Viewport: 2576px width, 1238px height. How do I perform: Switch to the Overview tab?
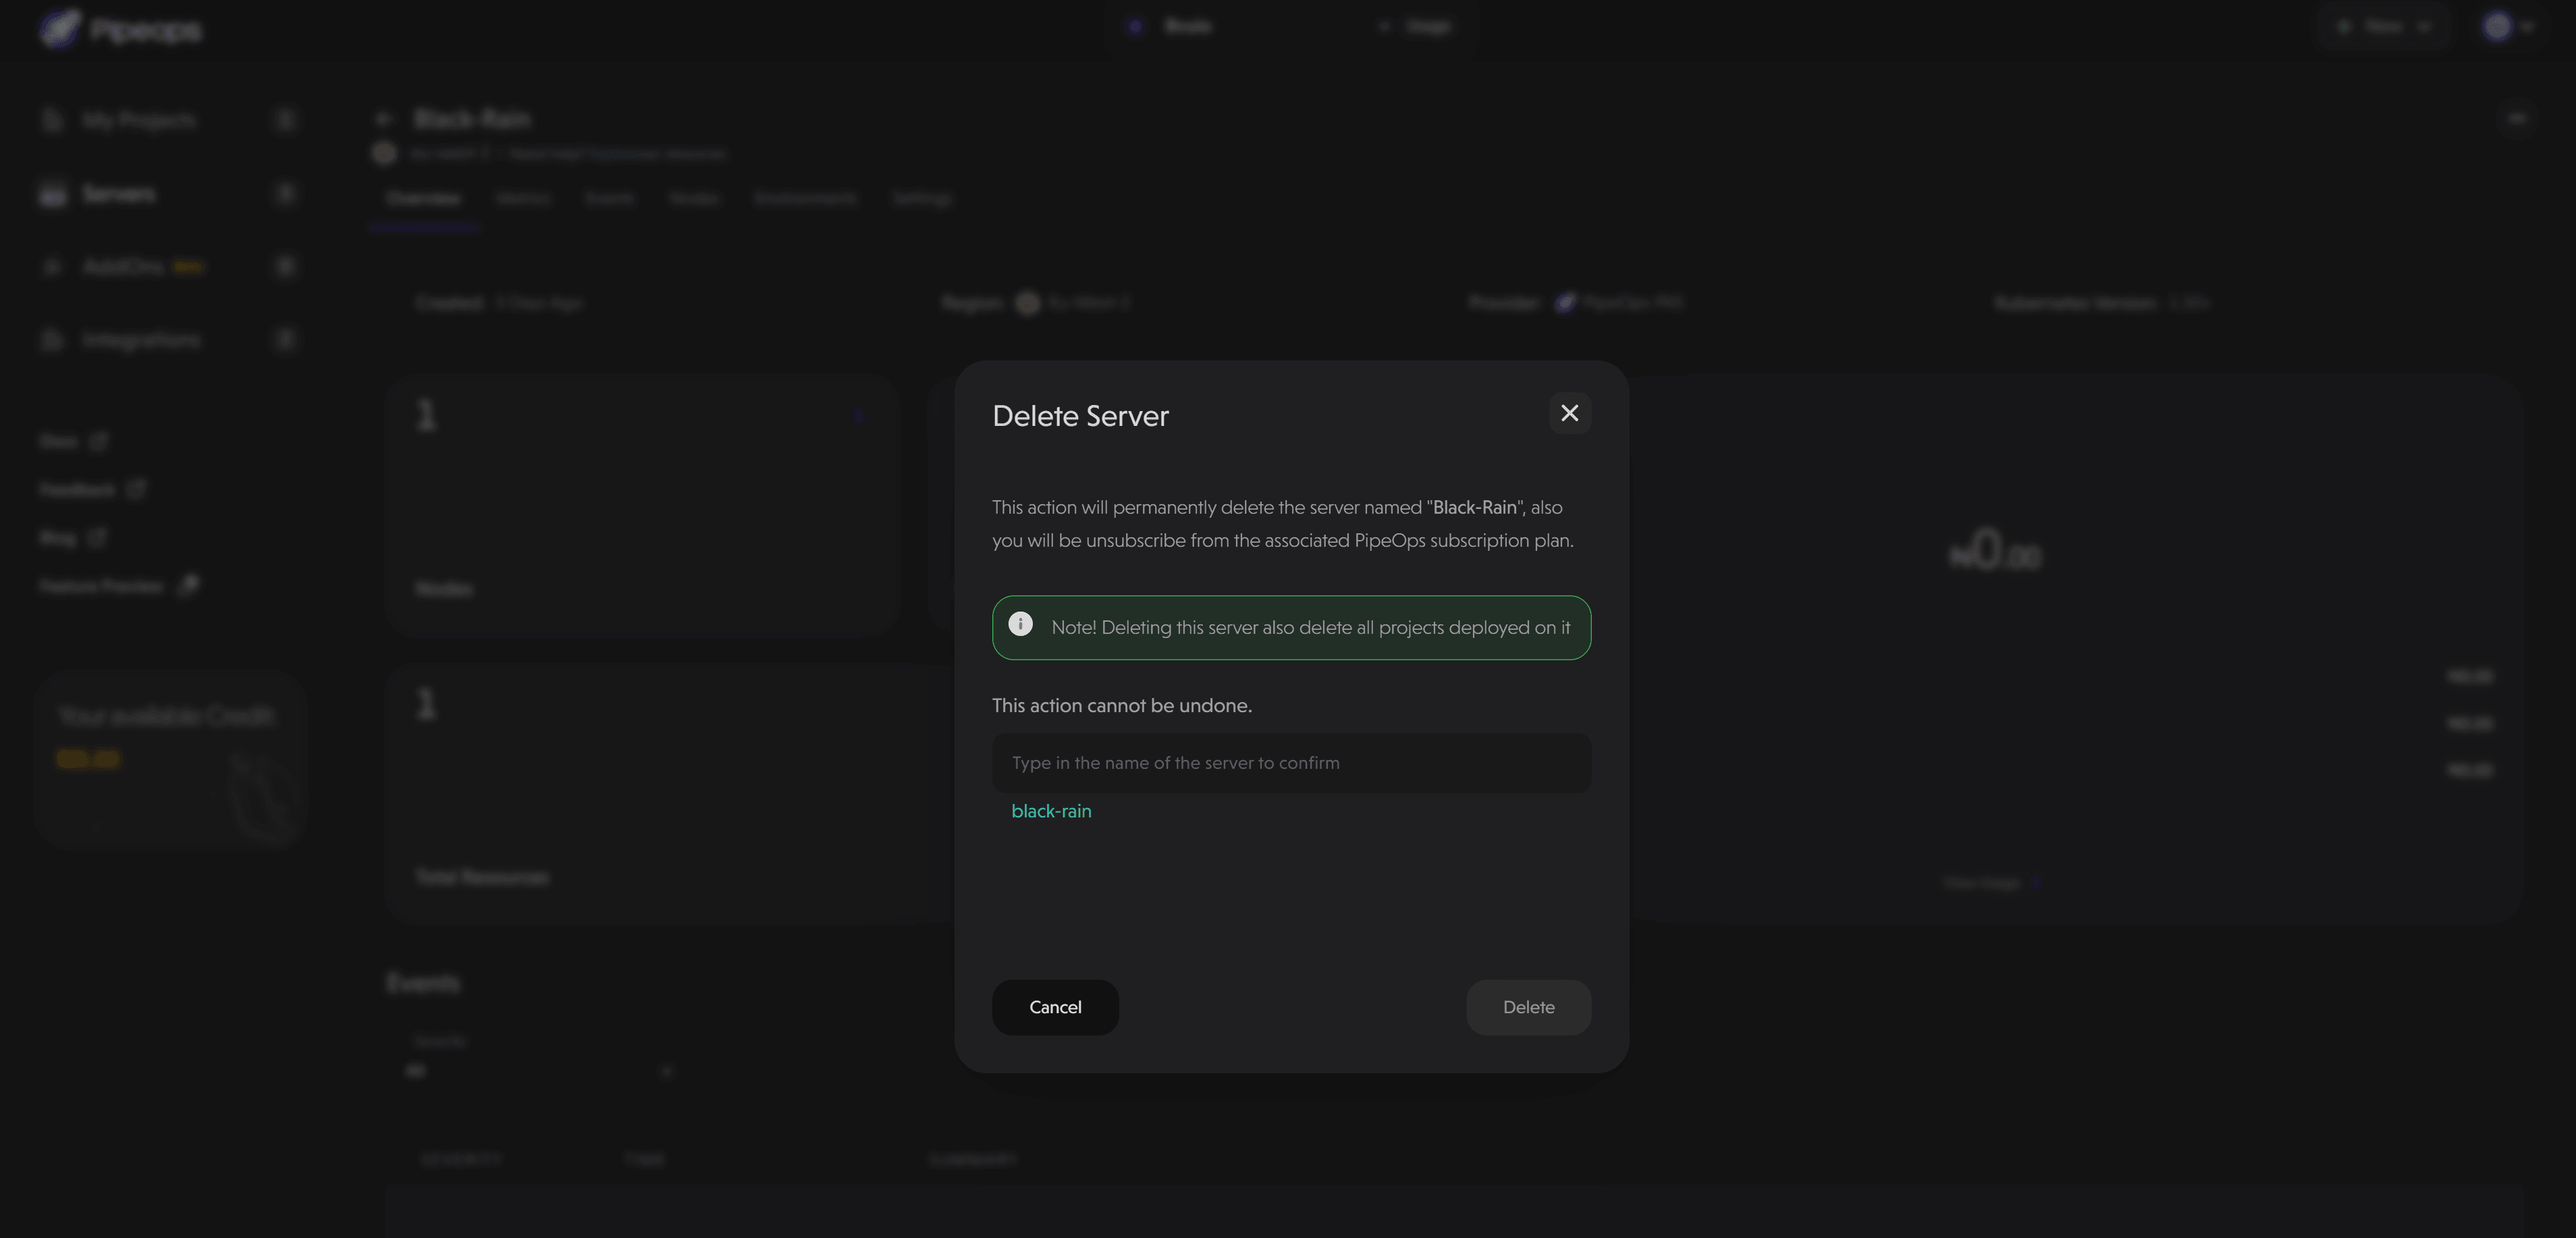pos(423,198)
